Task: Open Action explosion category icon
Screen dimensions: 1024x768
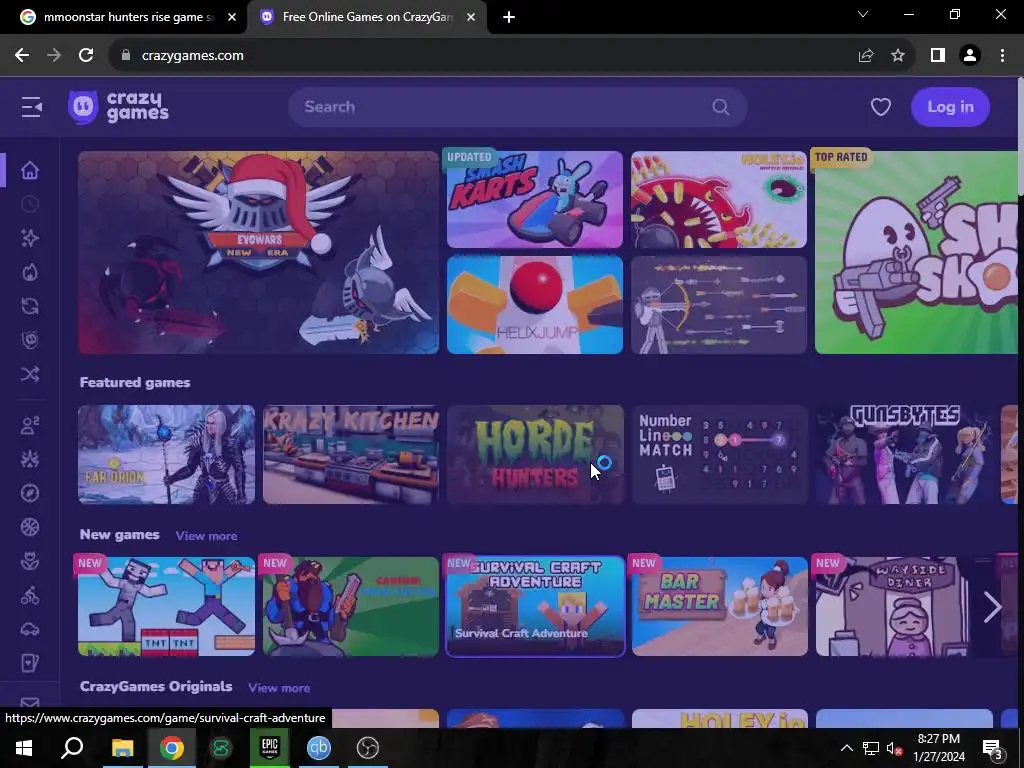Action: point(30,460)
